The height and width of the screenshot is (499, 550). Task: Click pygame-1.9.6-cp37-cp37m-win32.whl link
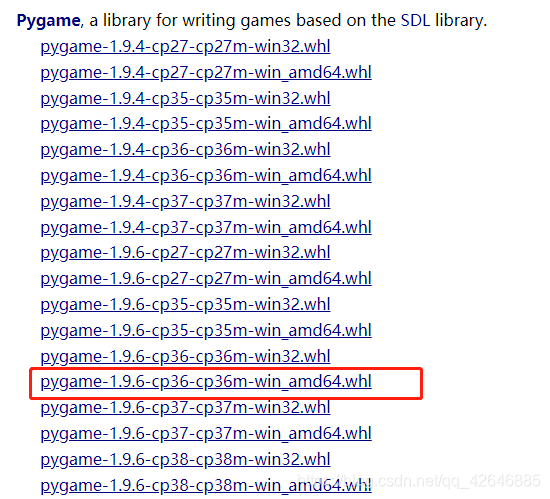point(186,408)
